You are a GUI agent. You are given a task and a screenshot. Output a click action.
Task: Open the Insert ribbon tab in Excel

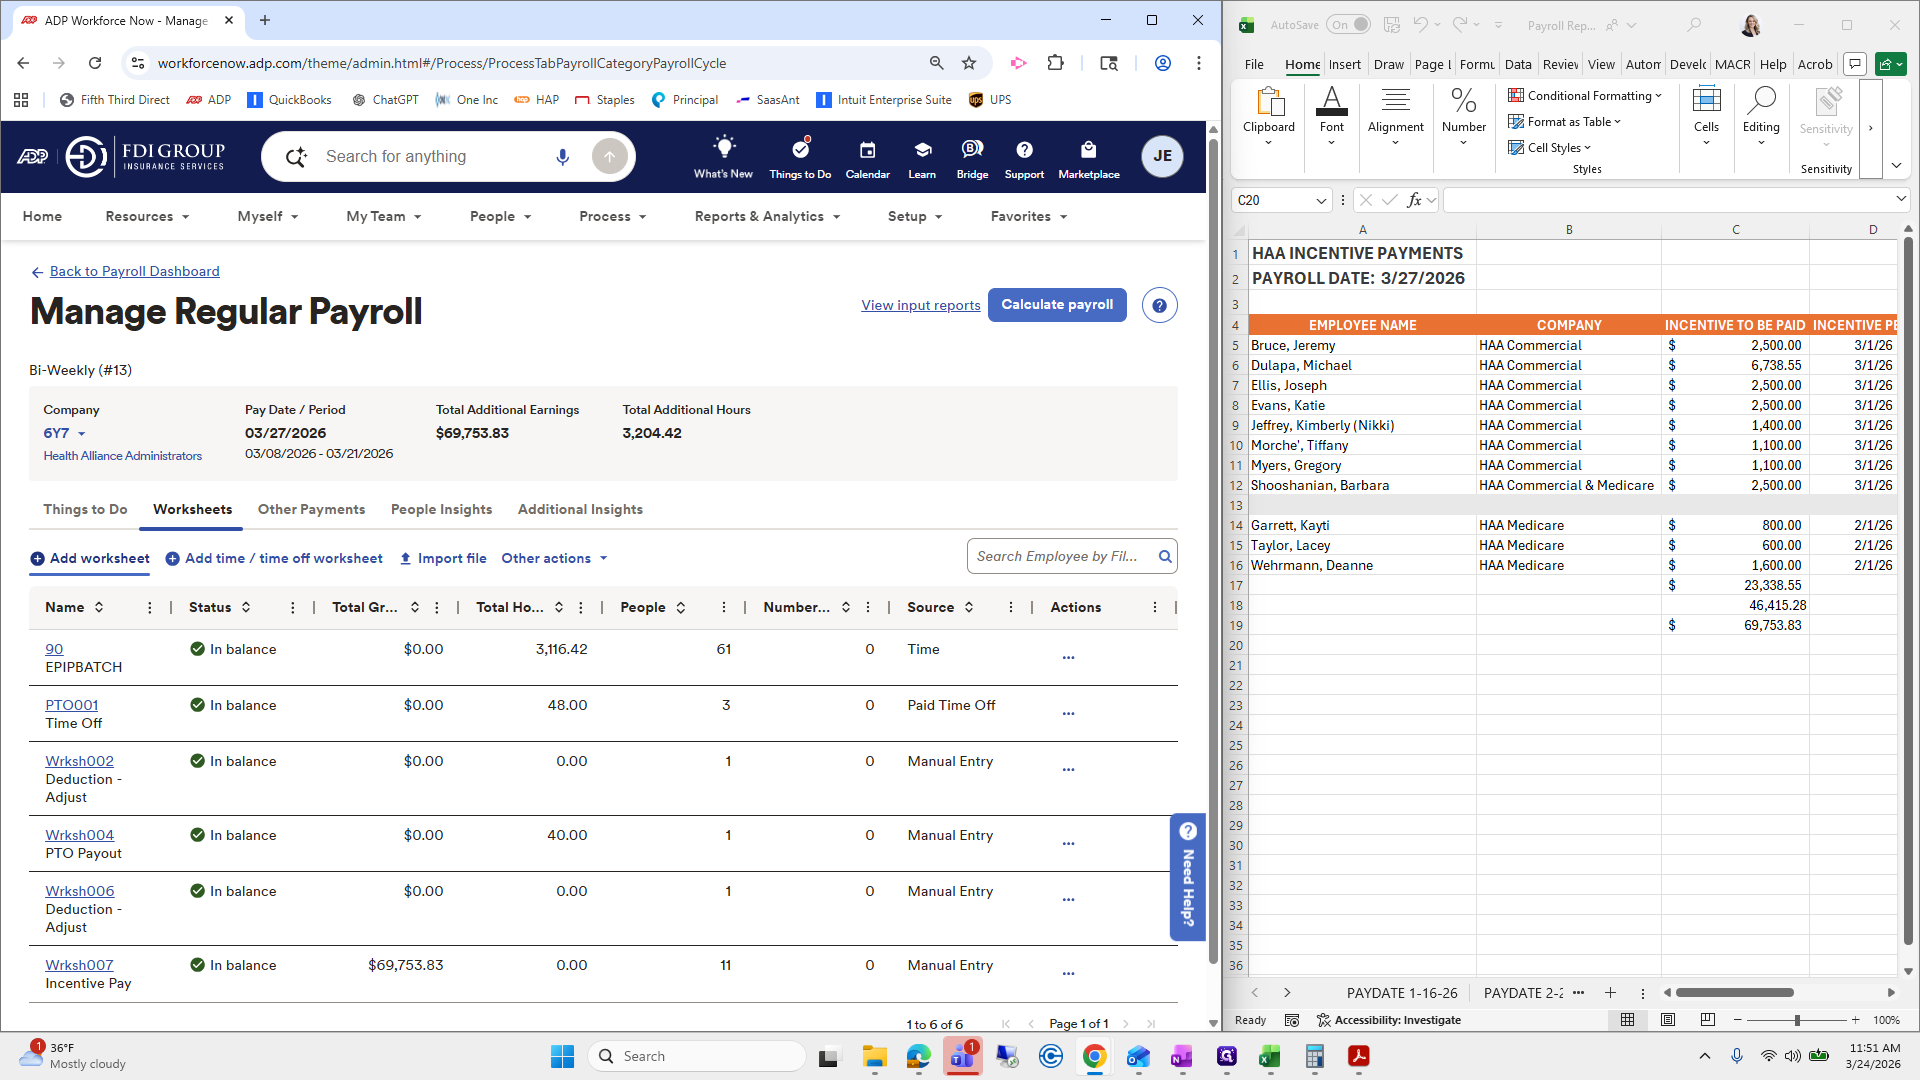[x=1345, y=64]
